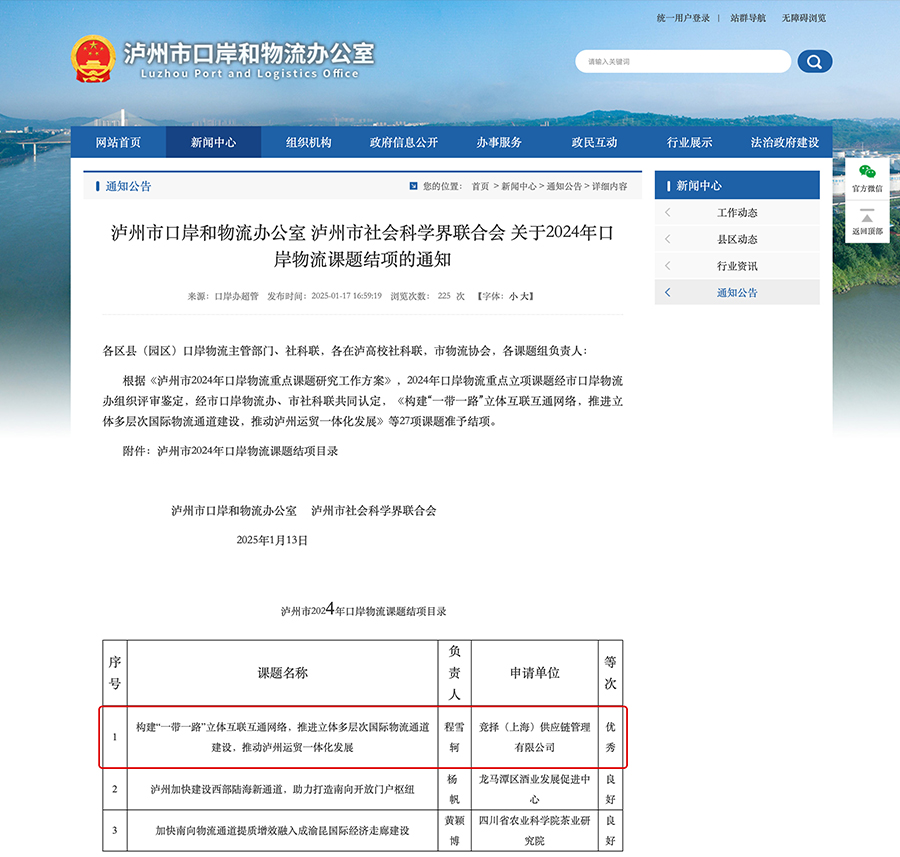The image size is (900, 857).
Task: Open the 组织机构 navigation tab
Action: pos(308,143)
